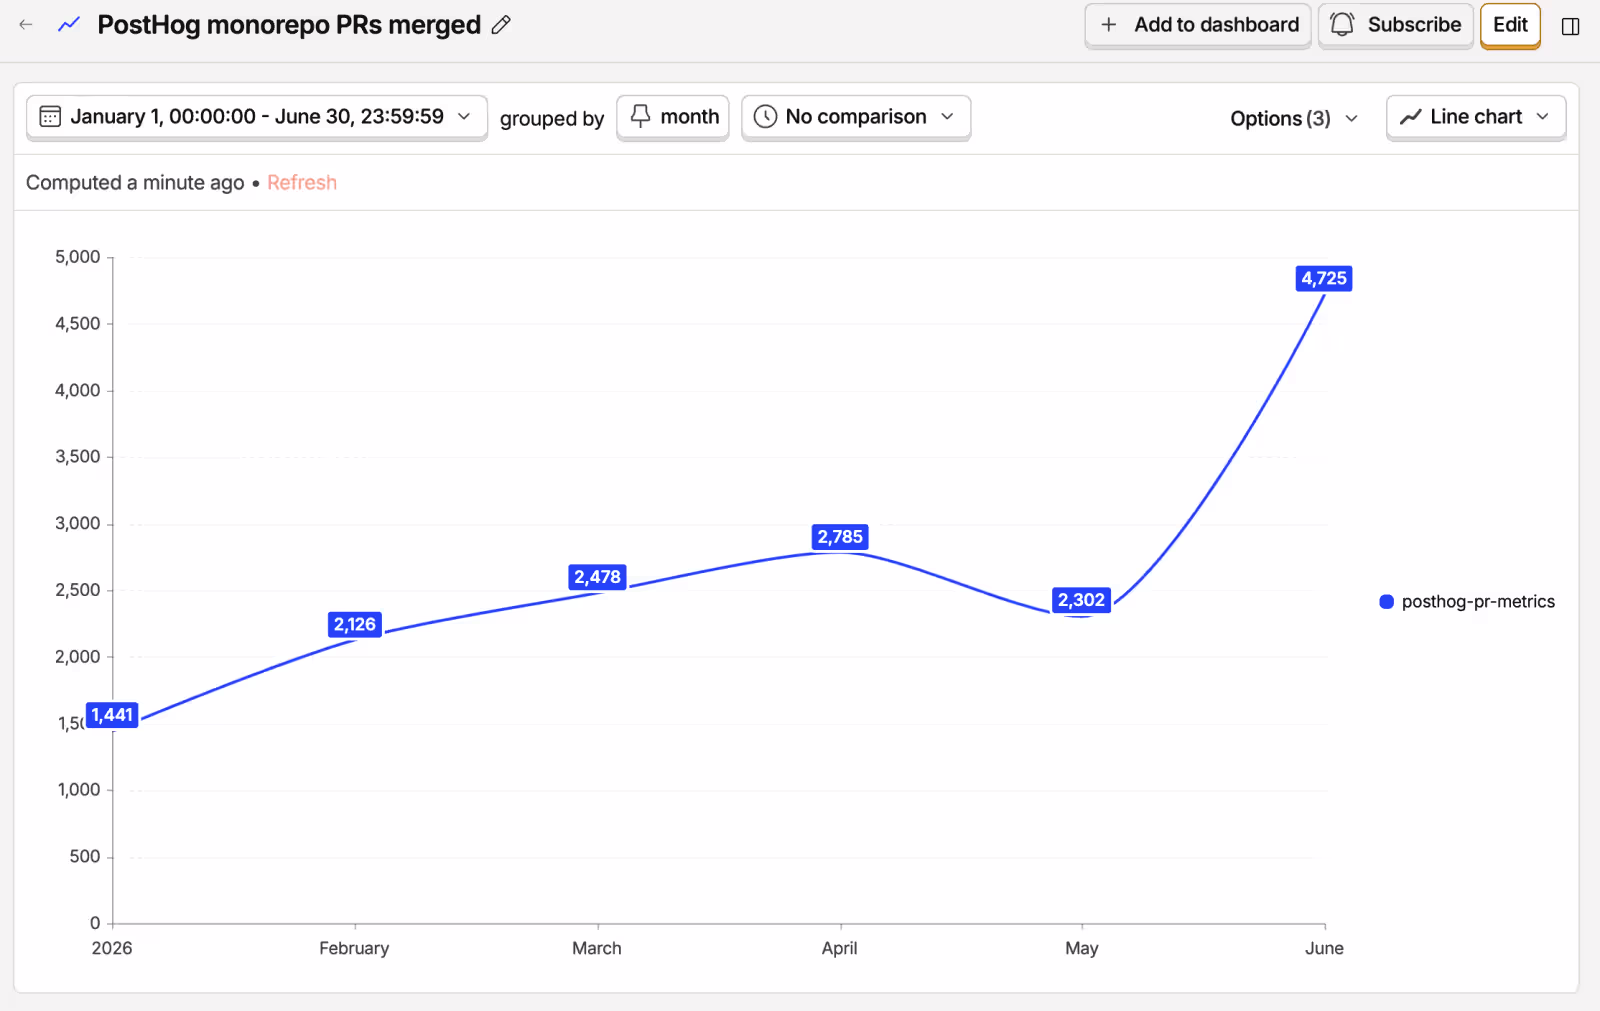Click the blue legend color dot

coord(1386,601)
